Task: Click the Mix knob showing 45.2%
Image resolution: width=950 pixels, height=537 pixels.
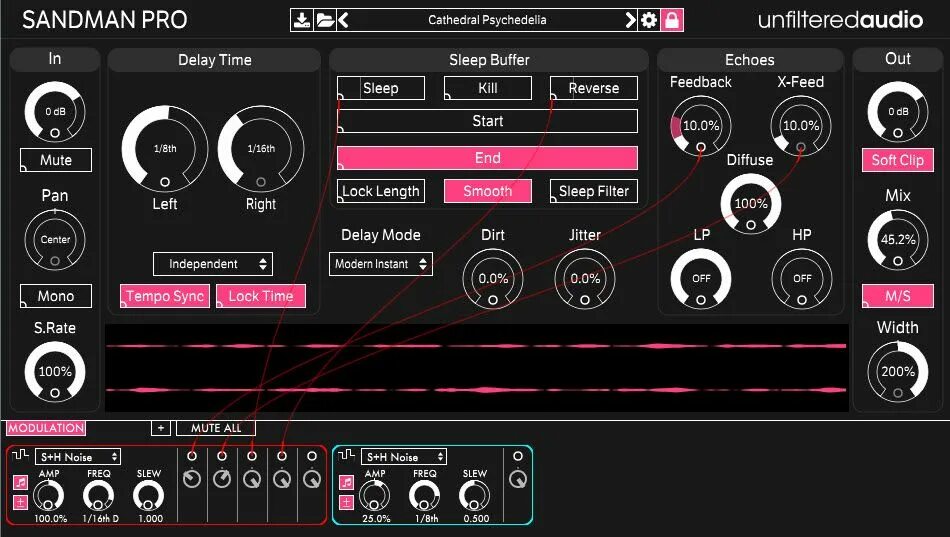Action: 898,239
